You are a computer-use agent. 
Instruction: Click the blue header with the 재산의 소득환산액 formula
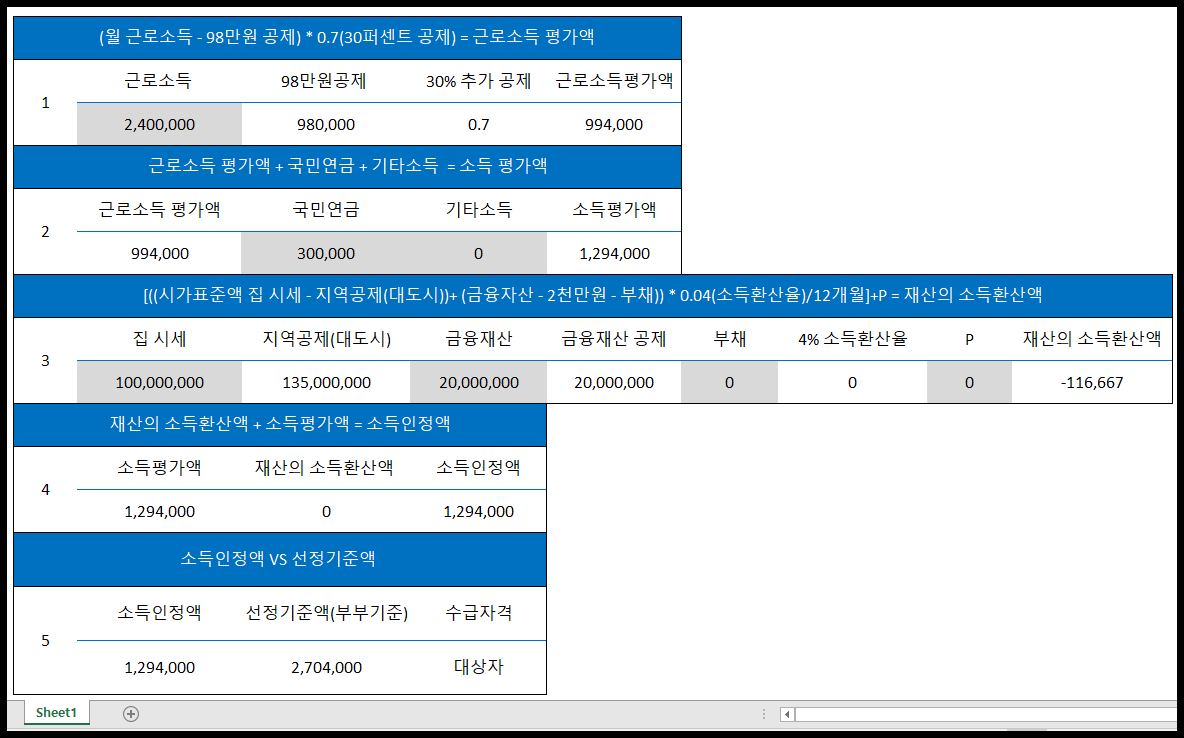[x=593, y=295]
